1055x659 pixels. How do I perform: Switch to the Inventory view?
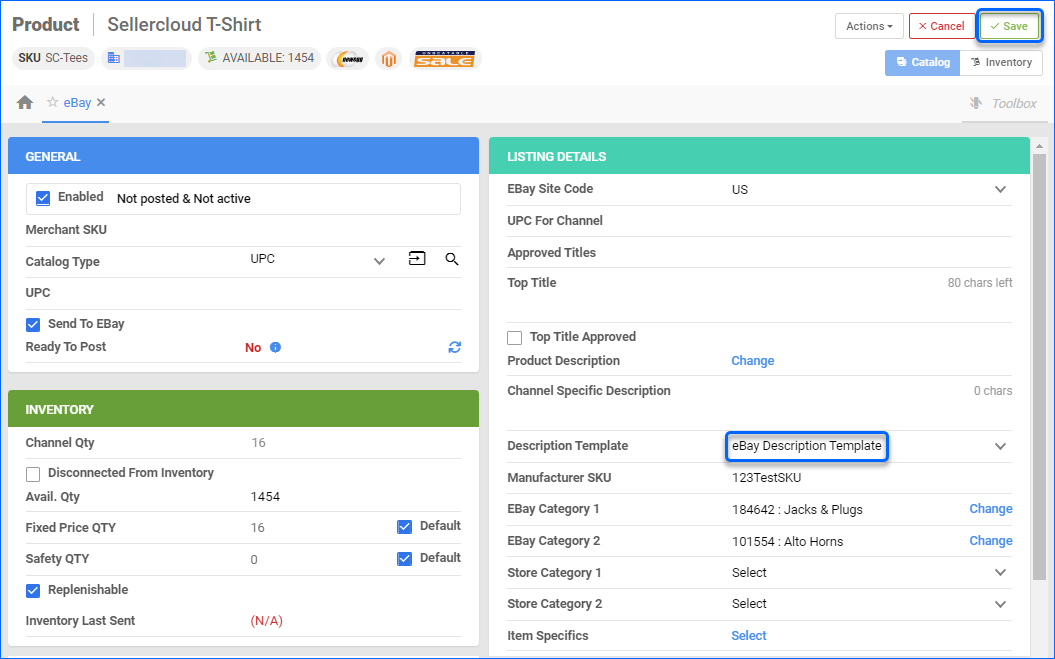tap(1001, 63)
